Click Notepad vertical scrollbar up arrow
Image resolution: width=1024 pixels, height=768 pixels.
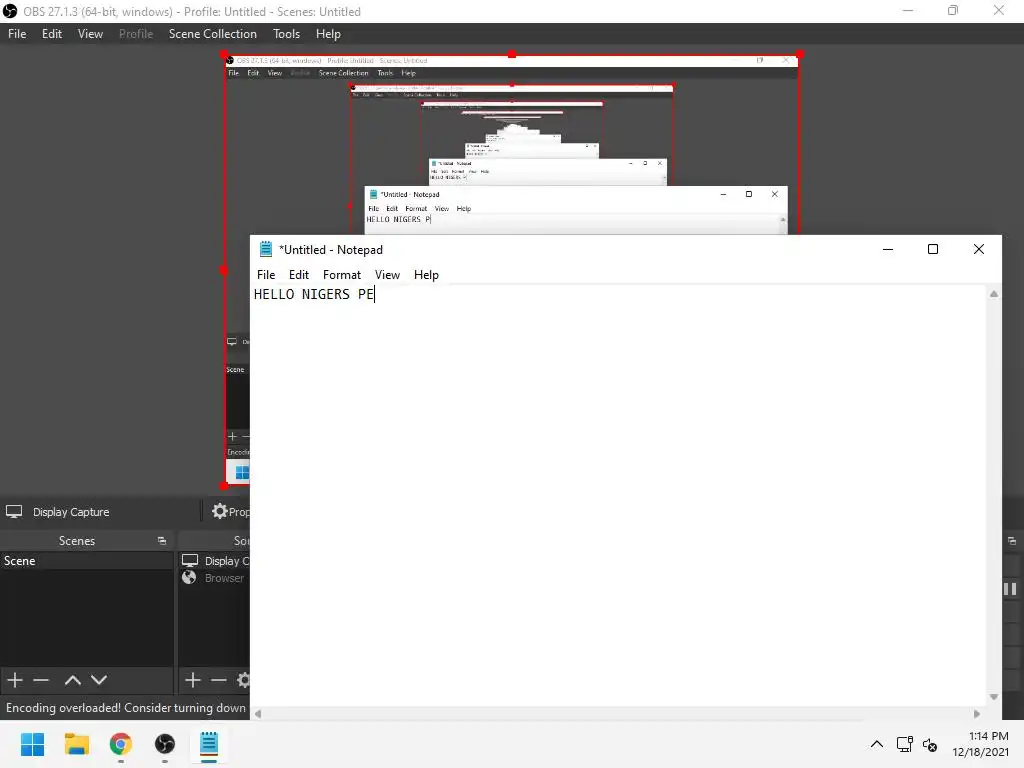click(x=993, y=294)
